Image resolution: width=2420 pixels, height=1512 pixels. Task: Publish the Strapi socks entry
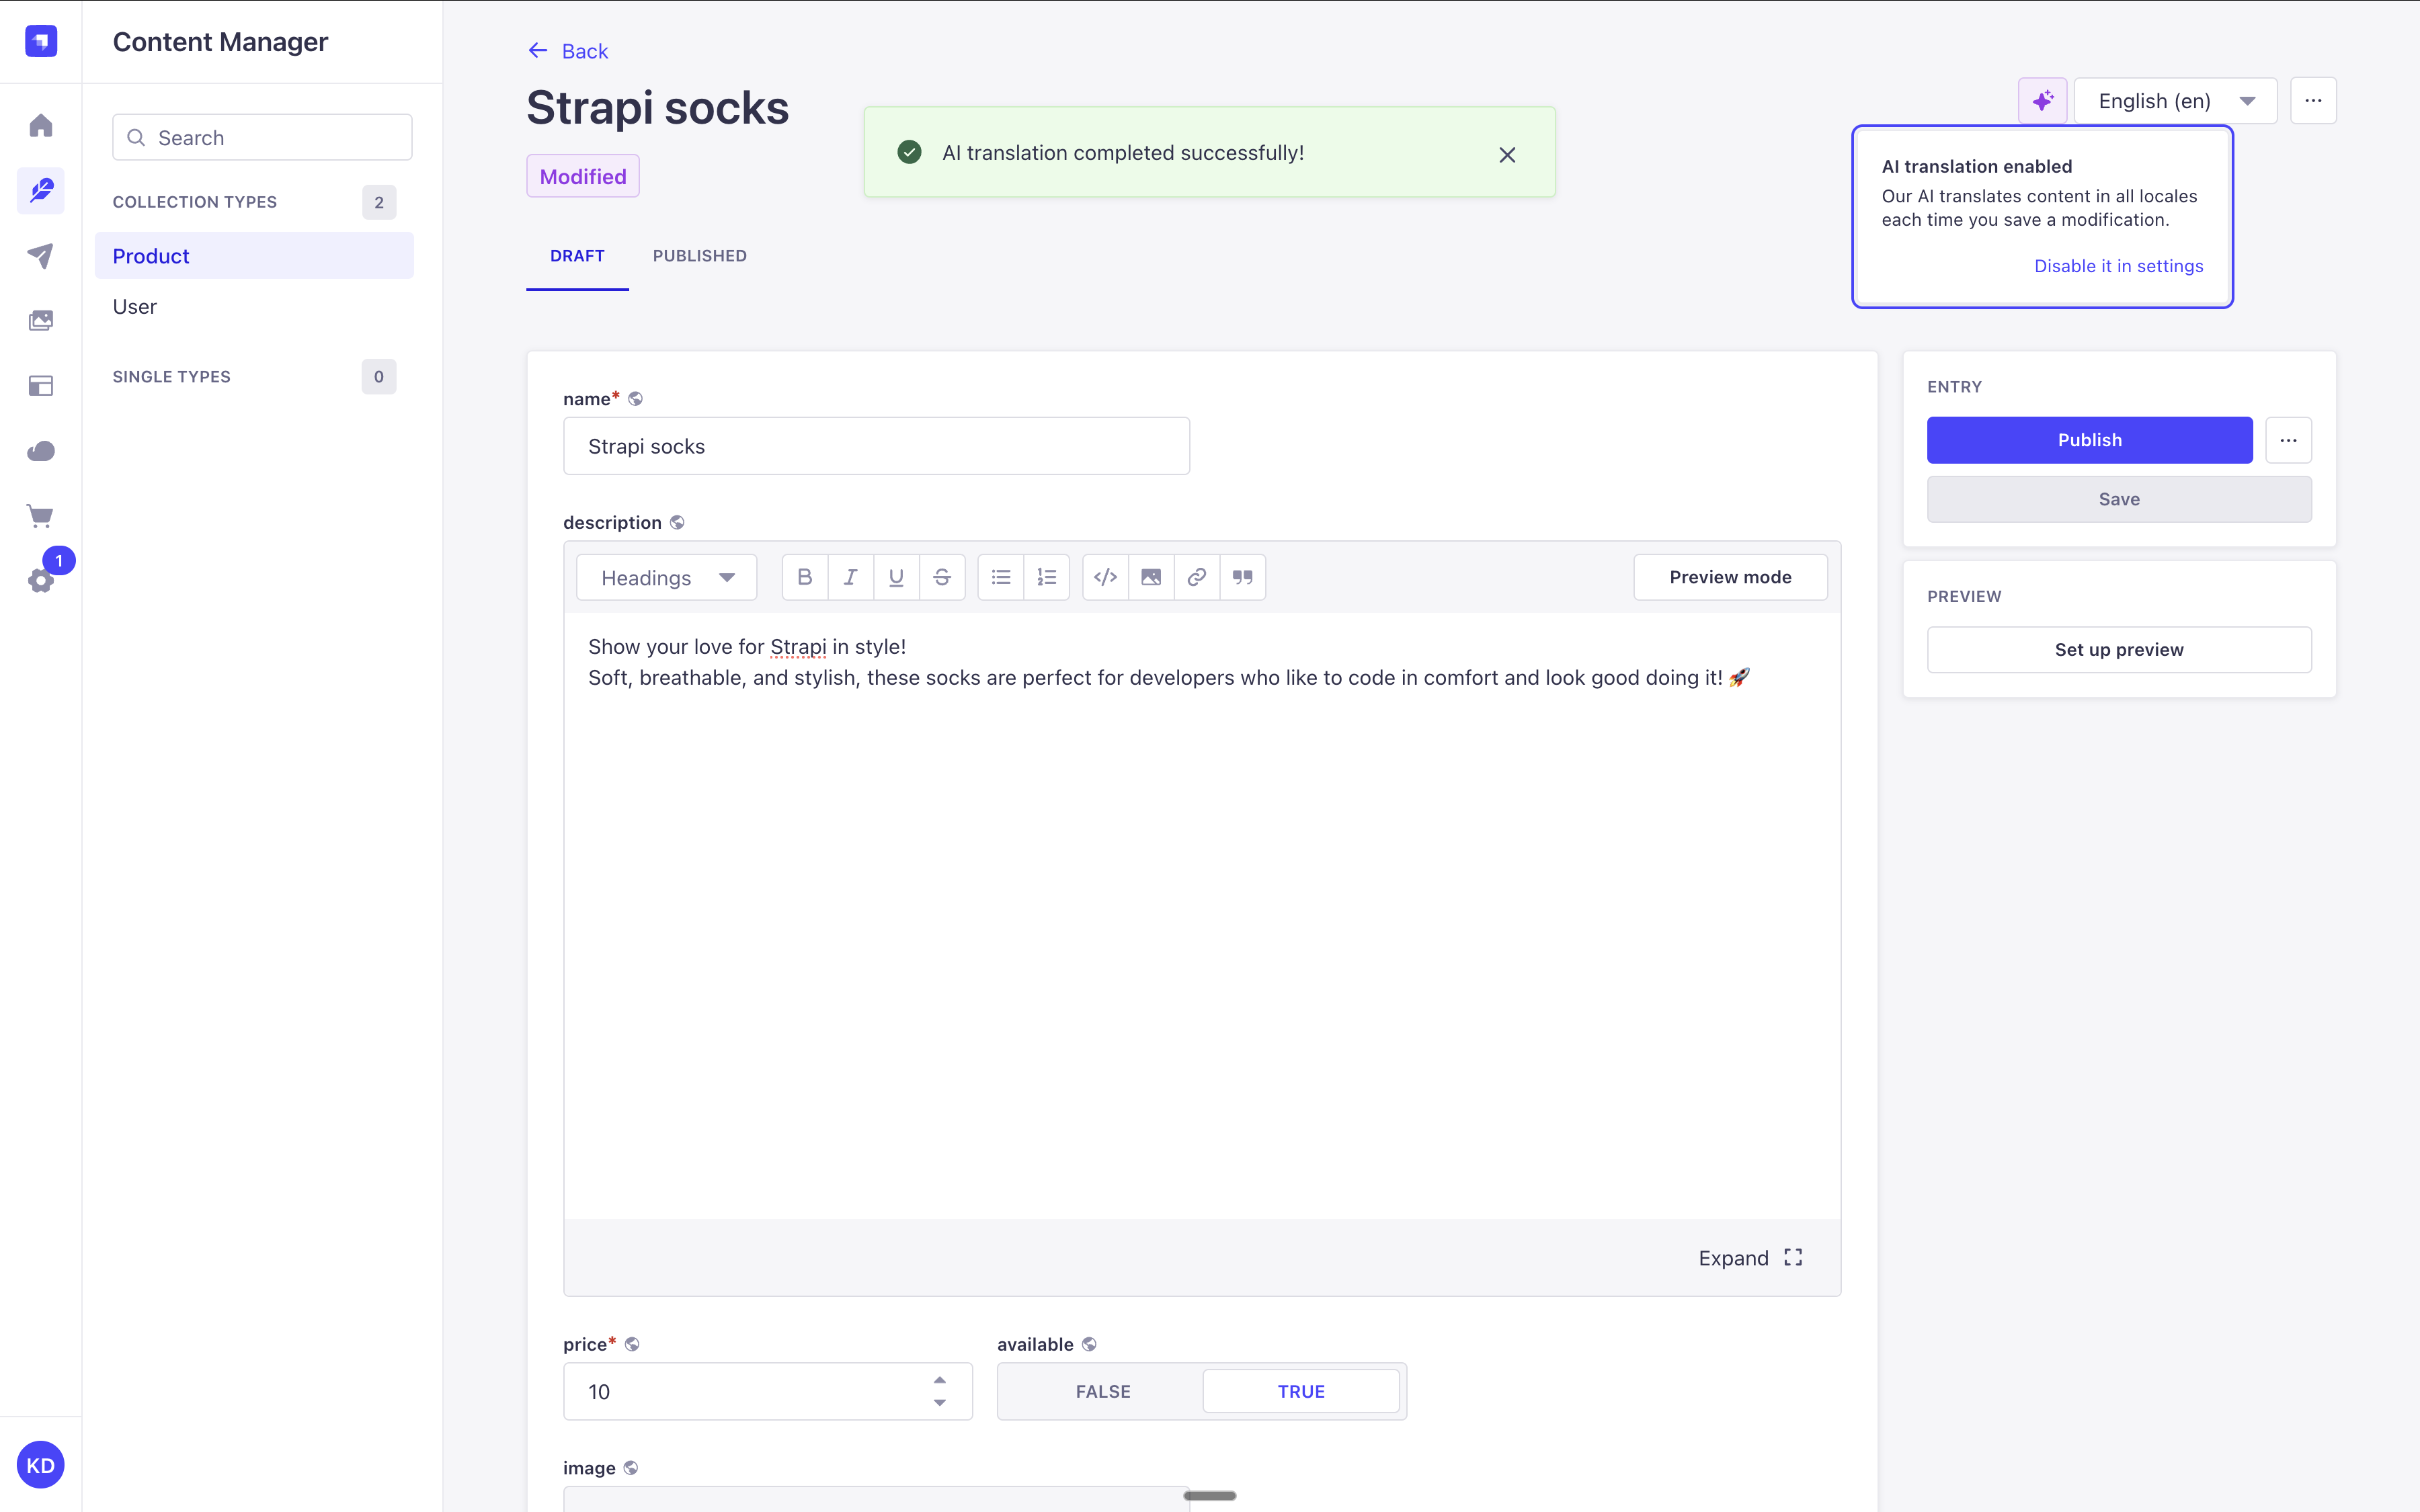(2089, 440)
